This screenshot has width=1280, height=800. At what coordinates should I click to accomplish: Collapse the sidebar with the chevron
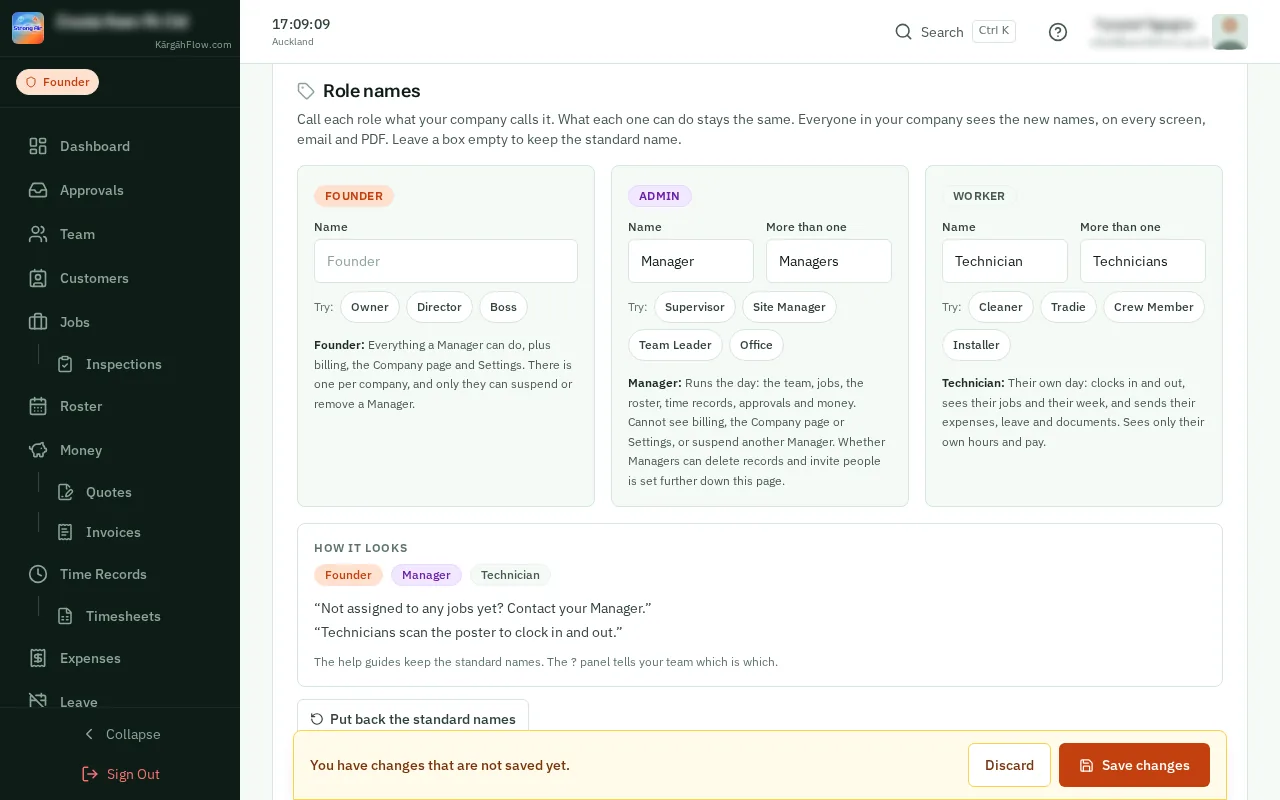coord(89,734)
